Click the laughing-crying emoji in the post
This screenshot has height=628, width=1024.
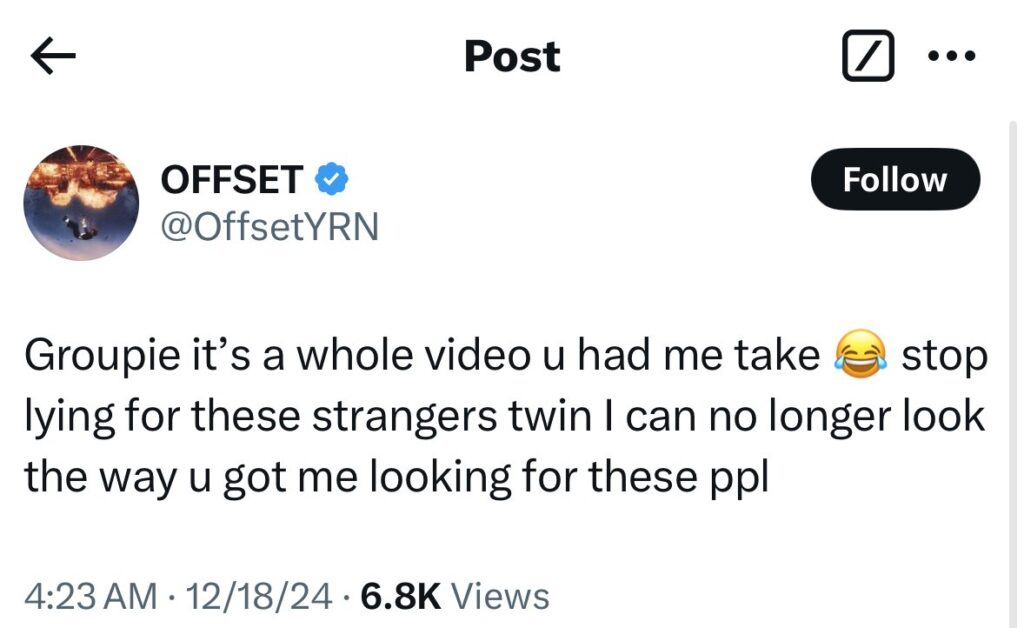pos(860,354)
